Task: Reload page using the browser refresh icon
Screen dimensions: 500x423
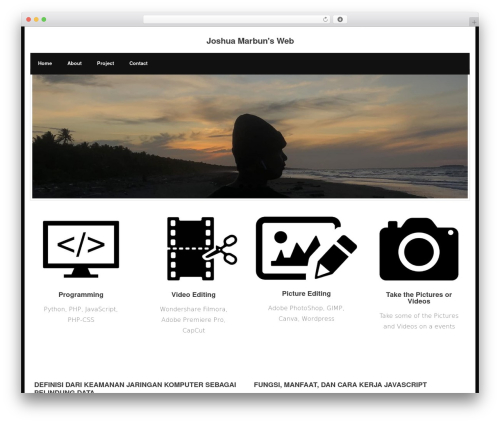Action: (325, 19)
